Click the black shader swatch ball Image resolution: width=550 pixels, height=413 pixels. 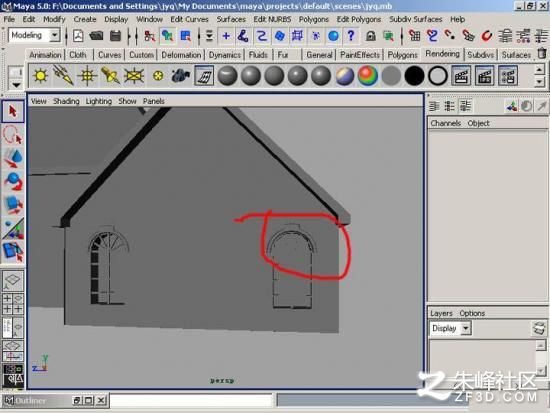tap(414, 76)
